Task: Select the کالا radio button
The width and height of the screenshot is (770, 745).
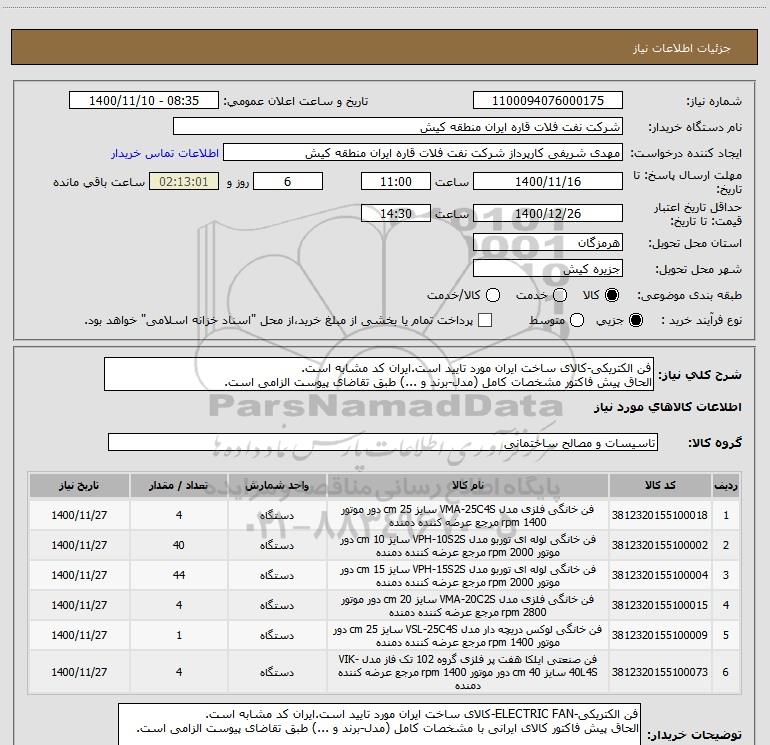Action: coord(612,295)
